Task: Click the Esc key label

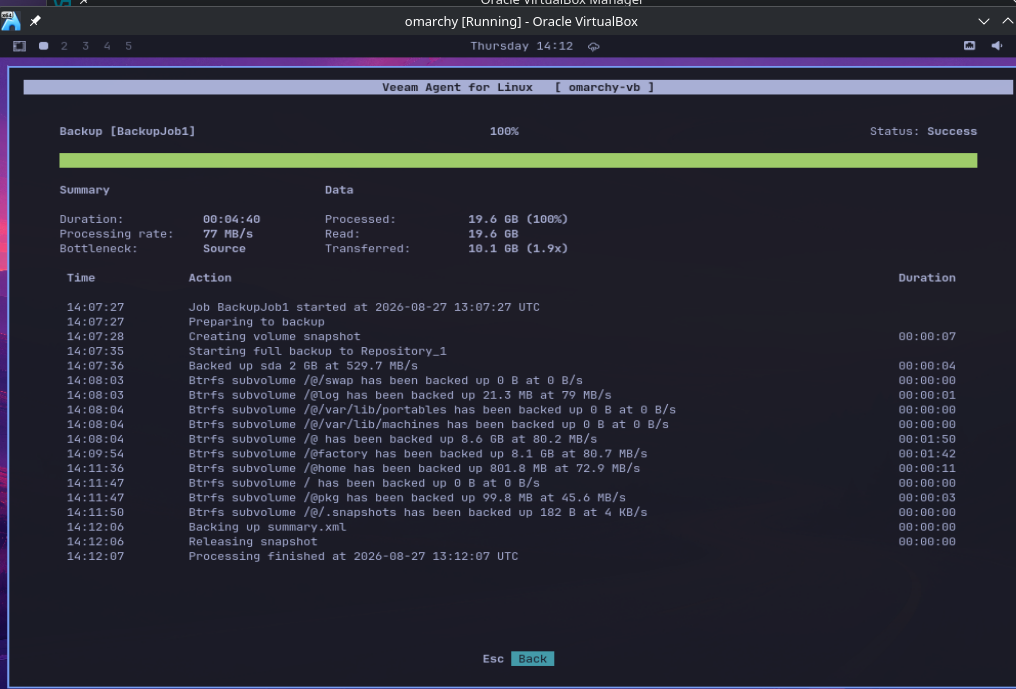Action: click(493, 659)
